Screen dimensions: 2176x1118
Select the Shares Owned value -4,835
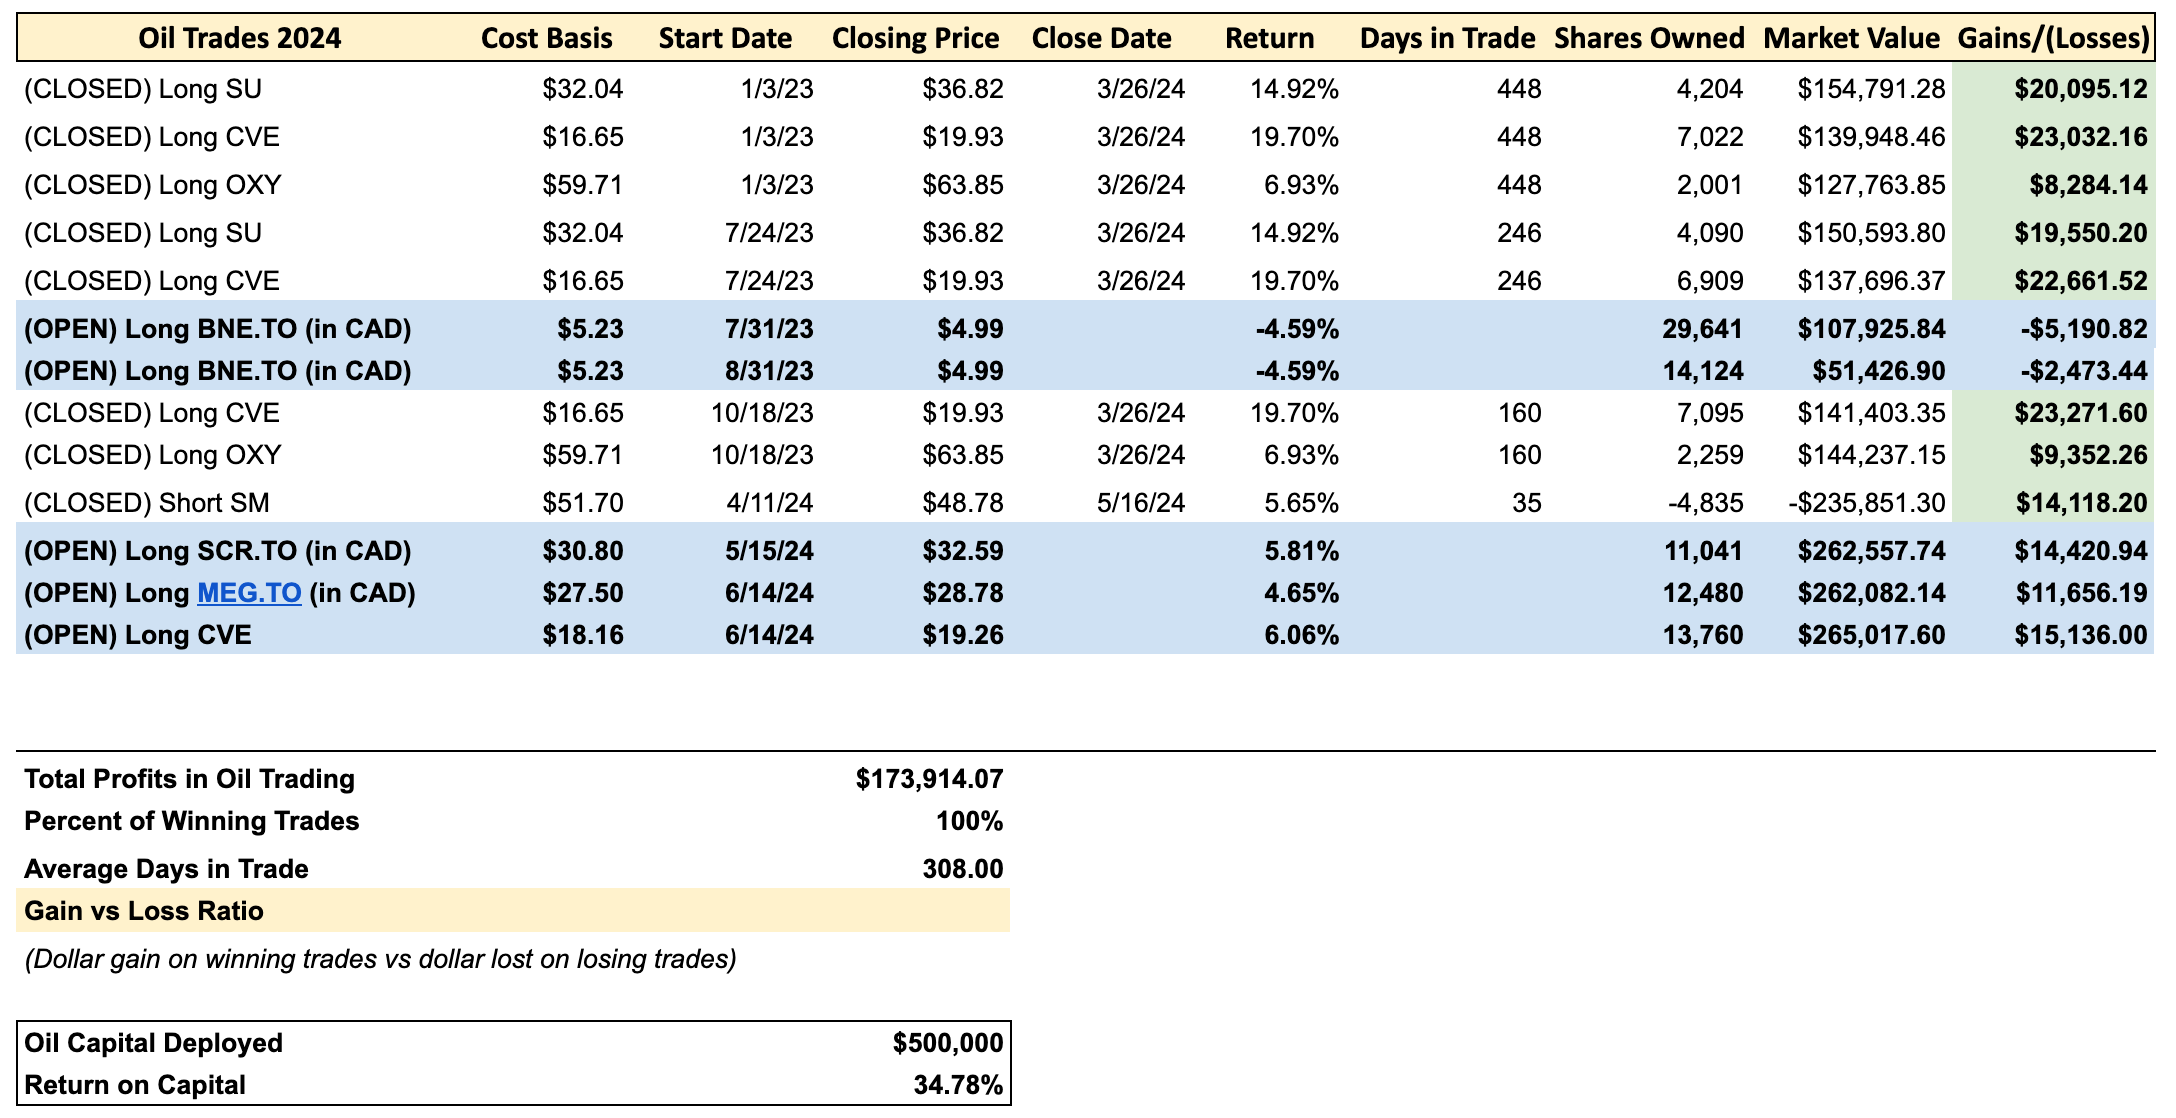click(x=1705, y=502)
